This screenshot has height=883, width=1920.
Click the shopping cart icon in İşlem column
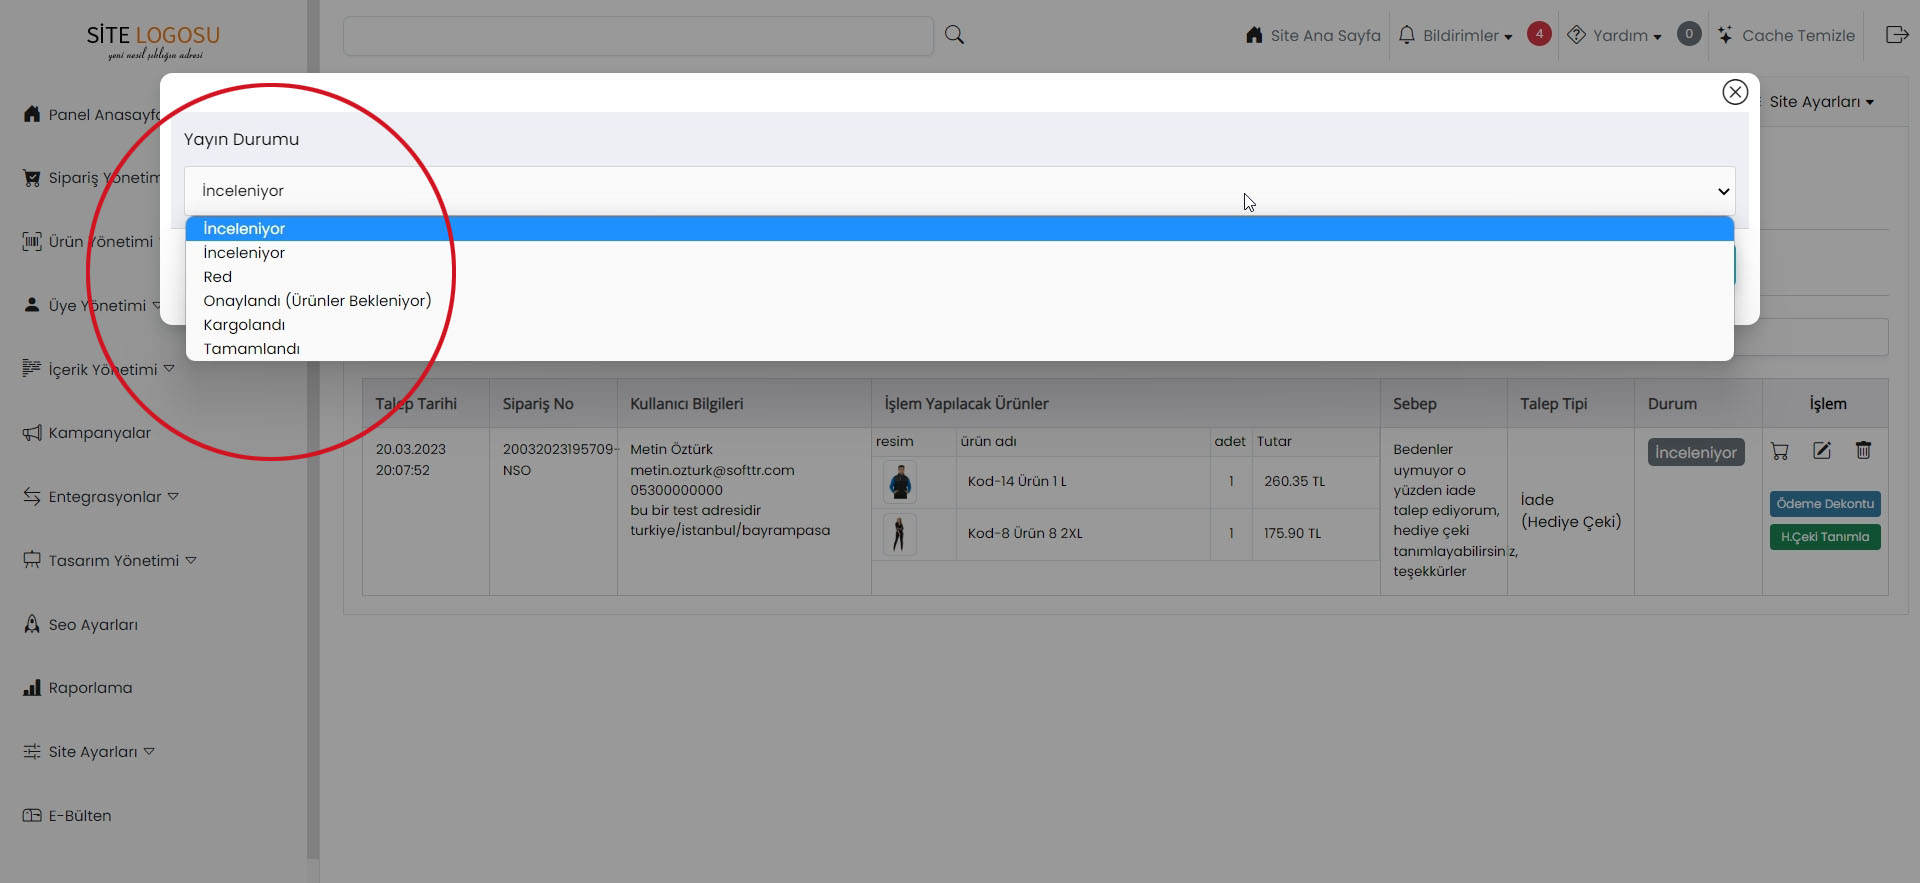[x=1779, y=451]
